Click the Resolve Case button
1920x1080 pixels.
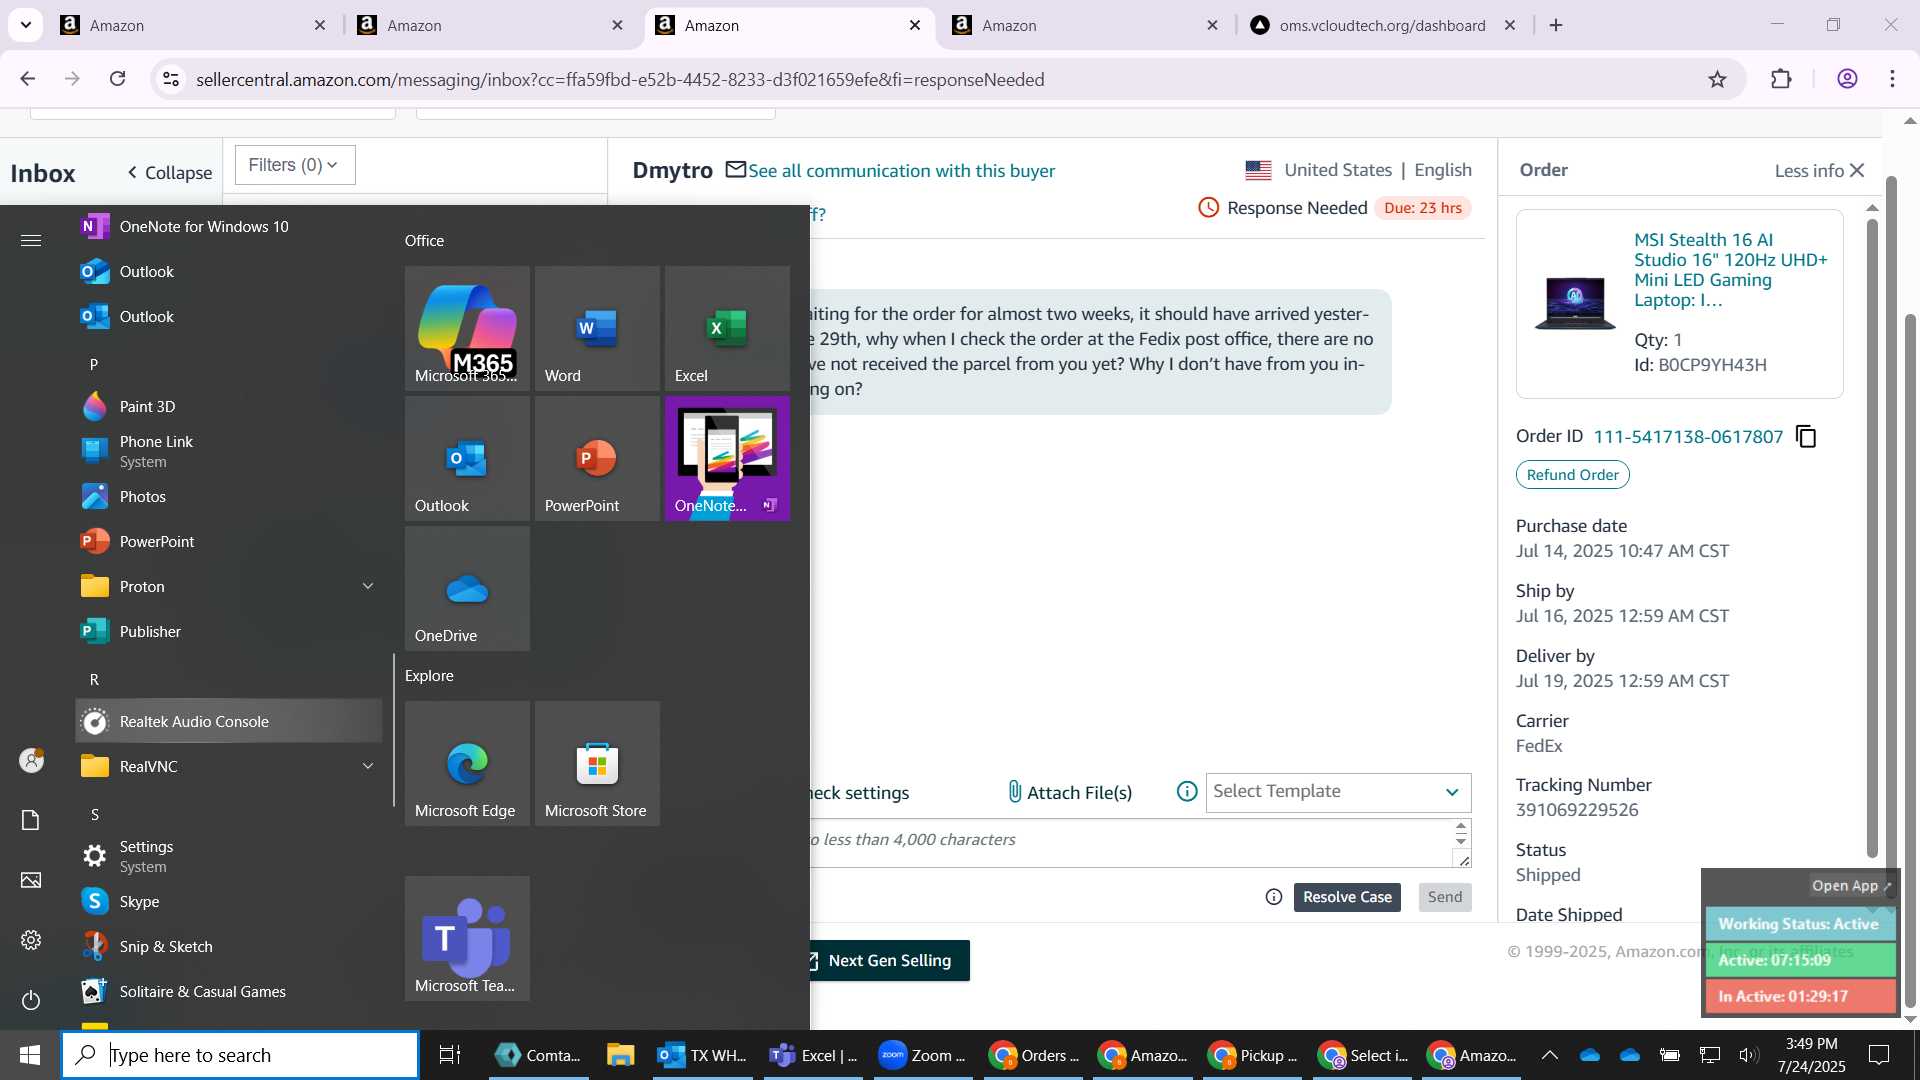tap(1347, 897)
